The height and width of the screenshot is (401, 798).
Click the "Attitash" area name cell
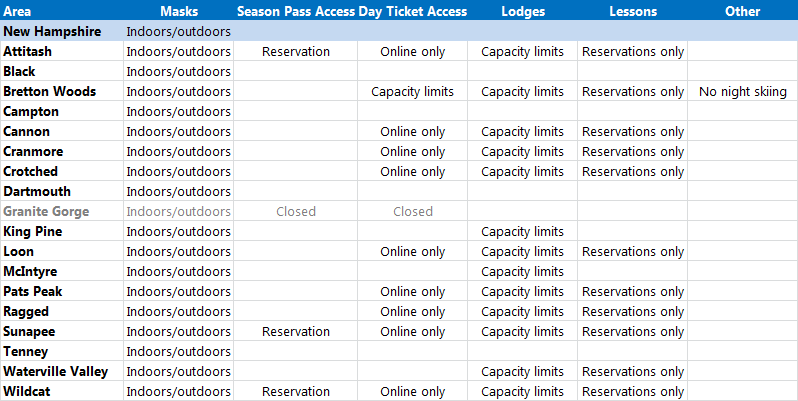(x=28, y=51)
